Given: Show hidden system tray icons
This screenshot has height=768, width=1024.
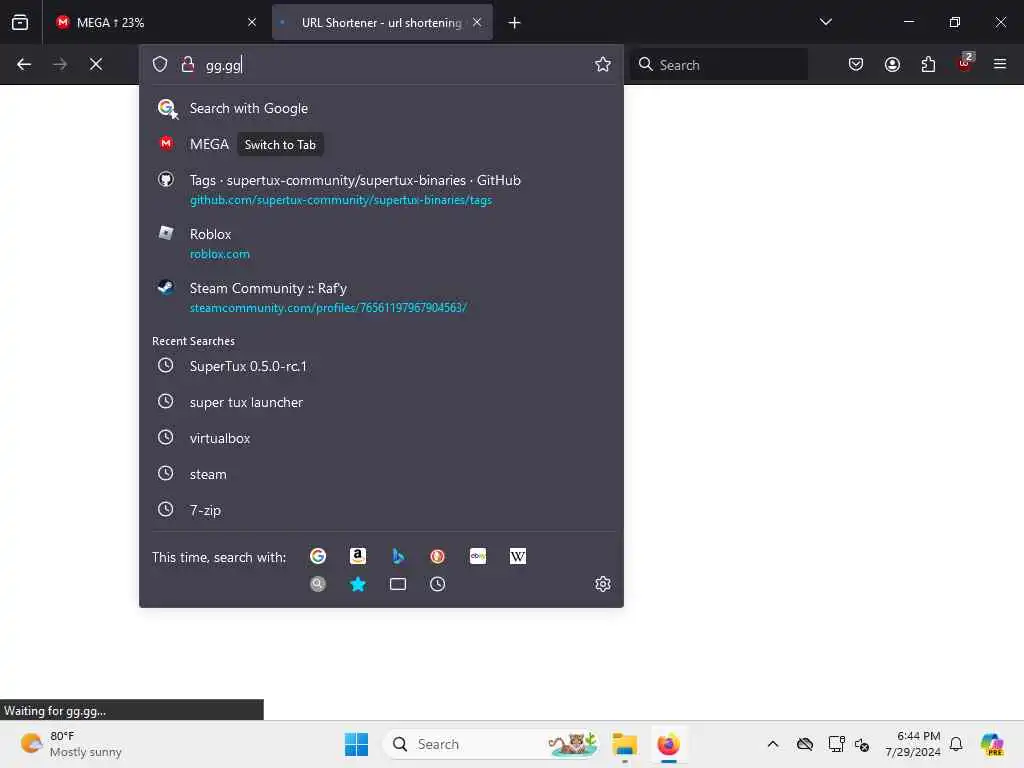Looking at the screenshot, I should (773, 744).
